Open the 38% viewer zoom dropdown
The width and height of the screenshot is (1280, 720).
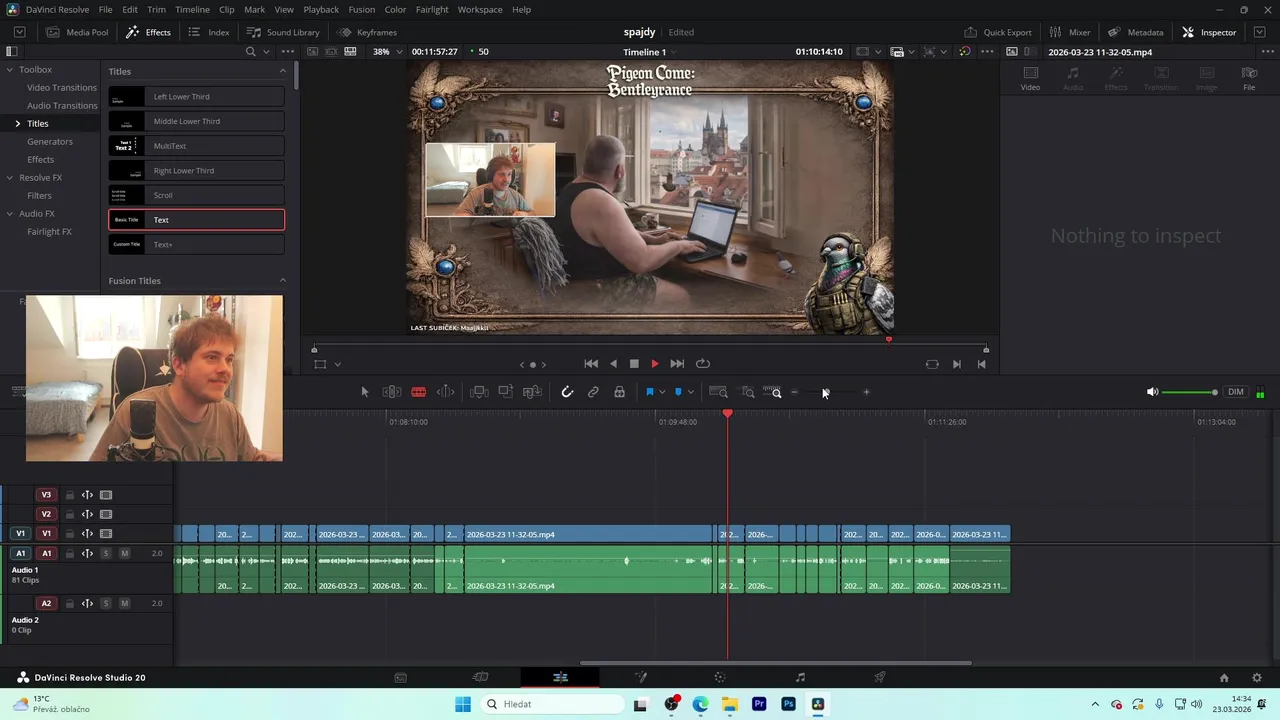(x=388, y=51)
